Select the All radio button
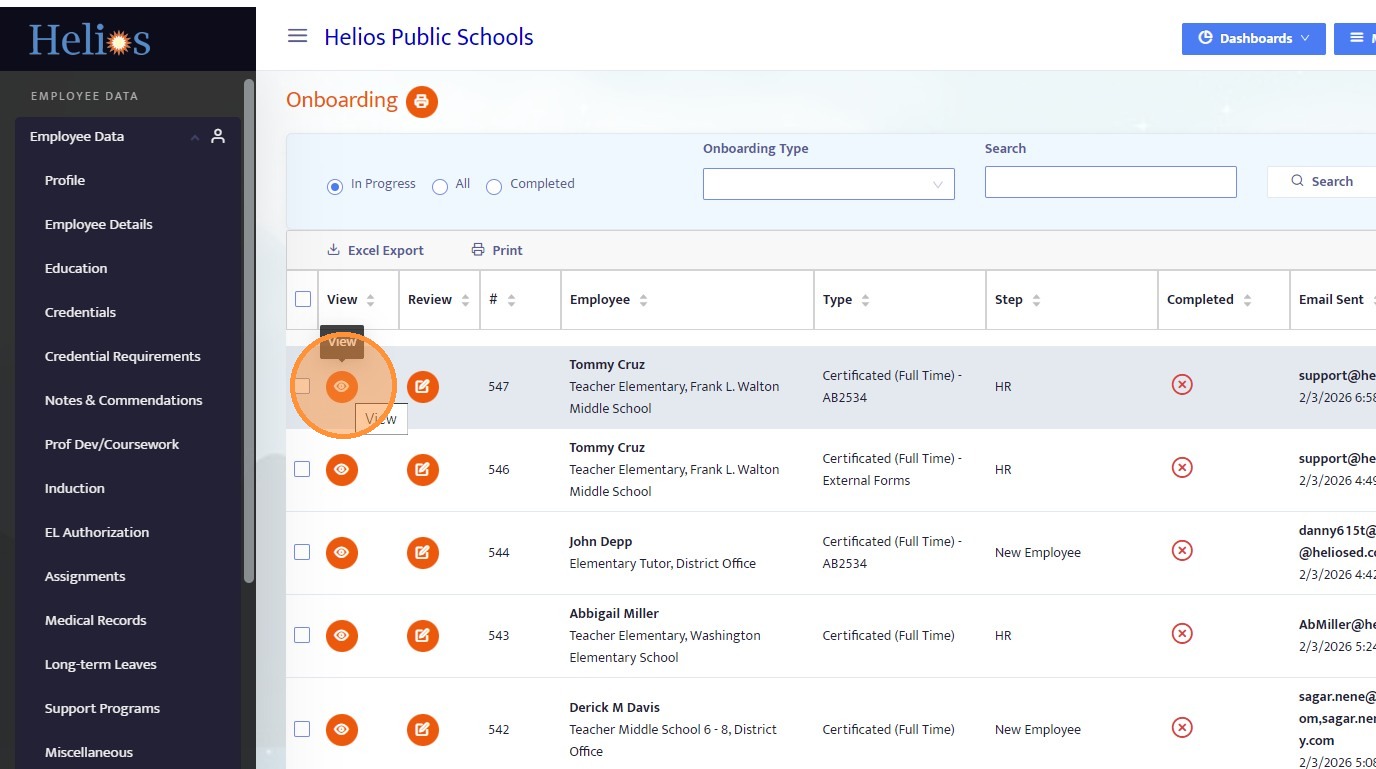The image size is (1376, 769). pos(440,187)
